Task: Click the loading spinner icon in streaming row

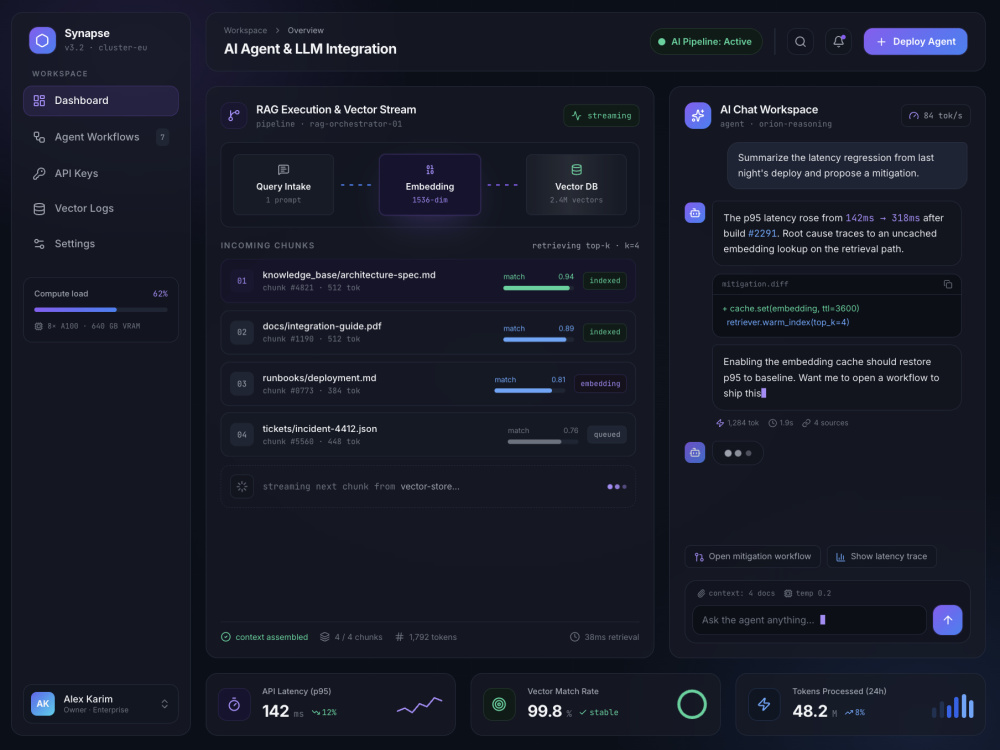Action: pyautogui.click(x=242, y=487)
